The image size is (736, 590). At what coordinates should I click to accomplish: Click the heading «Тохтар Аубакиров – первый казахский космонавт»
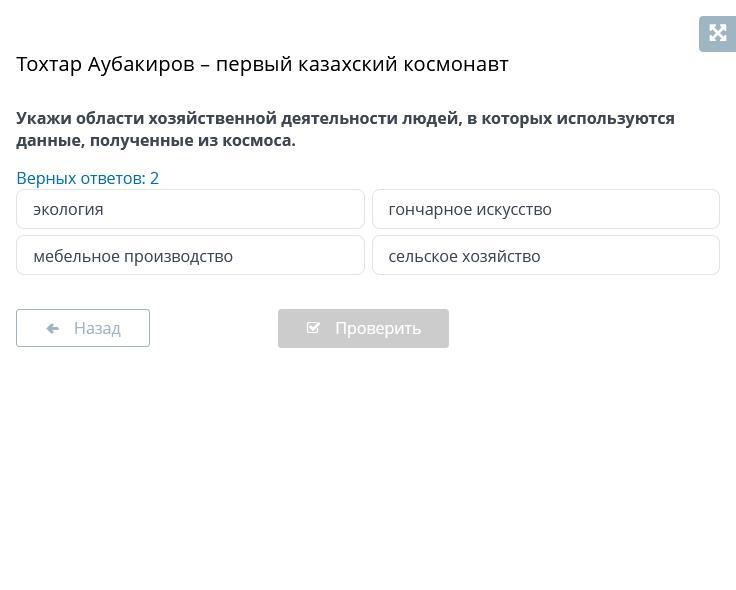click(262, 64)
